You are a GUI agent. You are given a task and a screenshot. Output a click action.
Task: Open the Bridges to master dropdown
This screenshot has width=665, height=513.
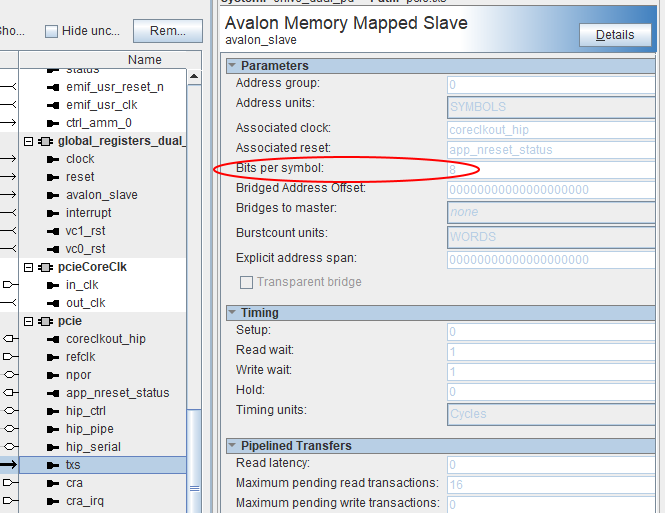[x=551, y=212]
